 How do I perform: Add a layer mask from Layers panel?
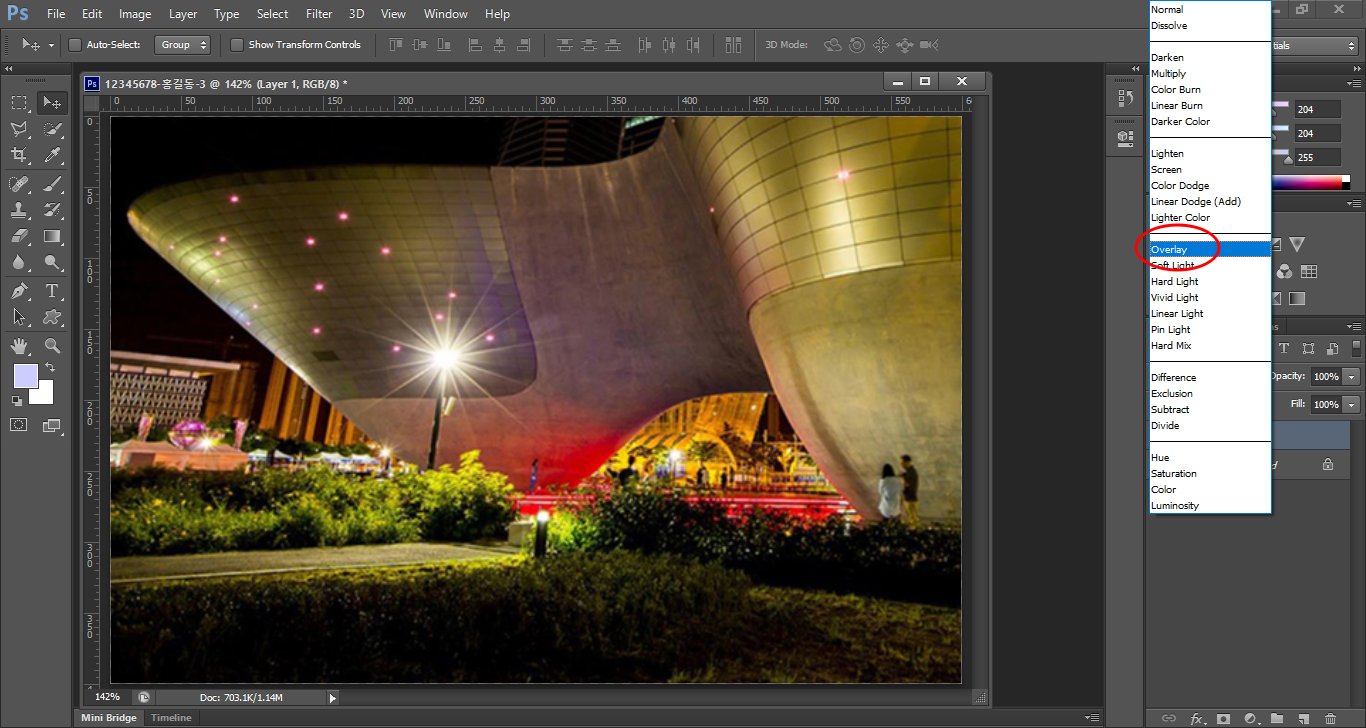coord(1222,718)
